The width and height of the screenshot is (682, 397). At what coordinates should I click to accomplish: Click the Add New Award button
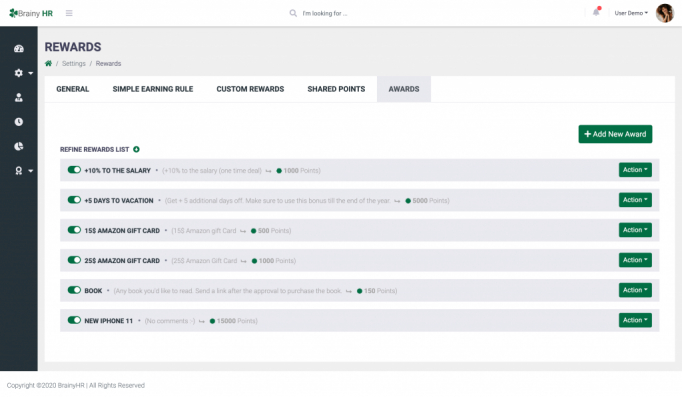tap(615, 134)
